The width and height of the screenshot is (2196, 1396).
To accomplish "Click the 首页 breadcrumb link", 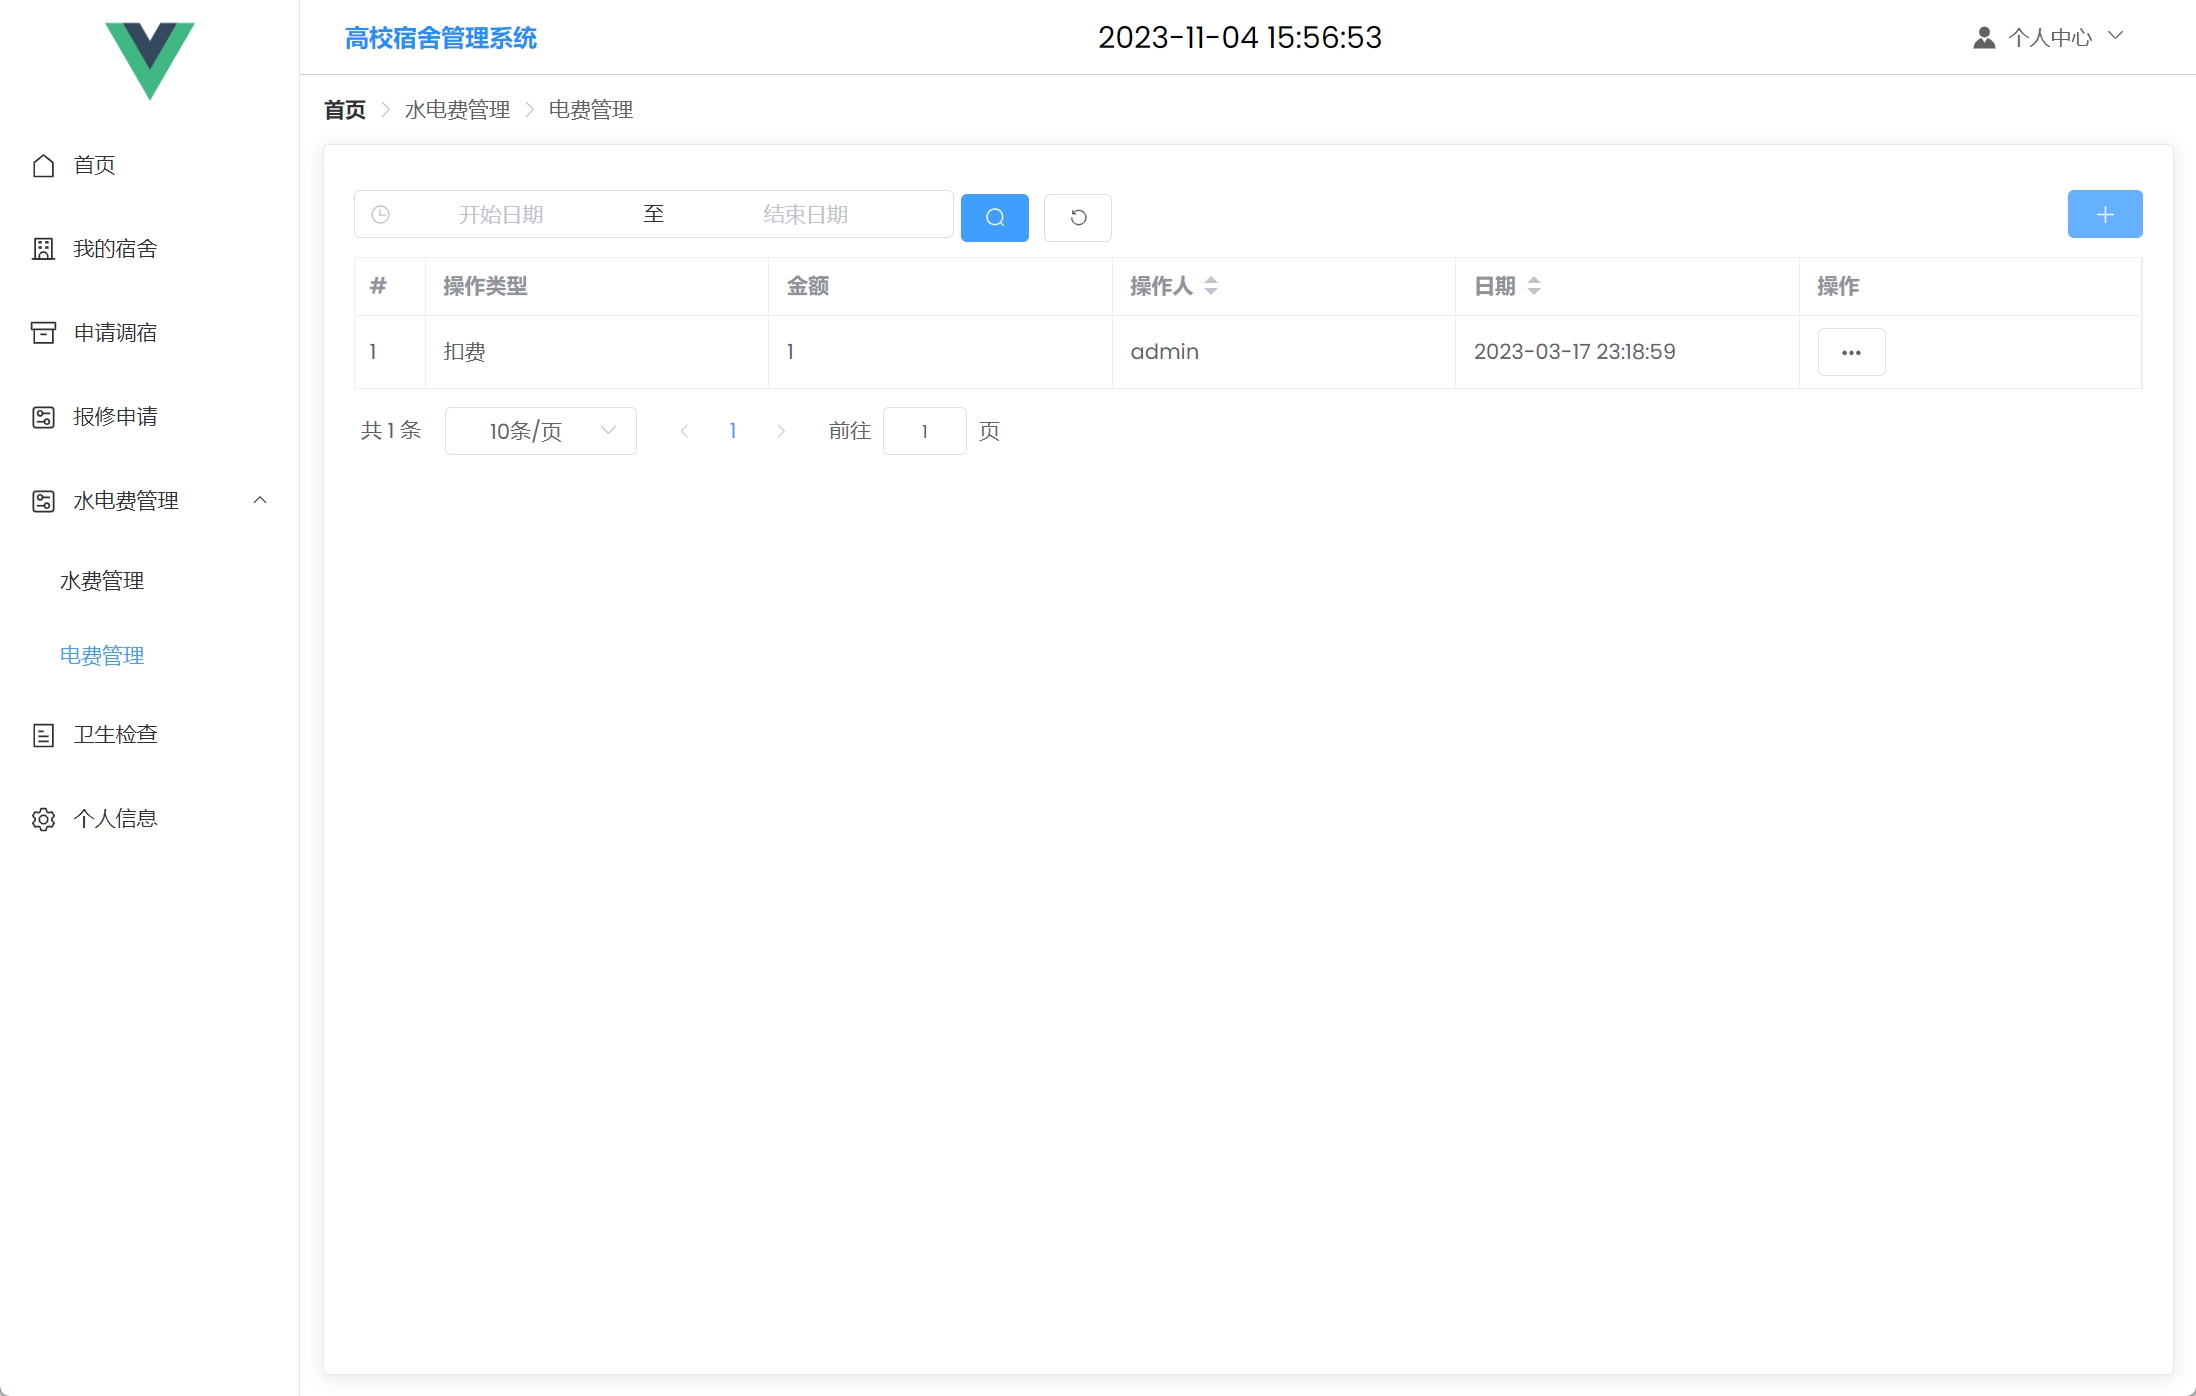I will [x=345, y=110].
